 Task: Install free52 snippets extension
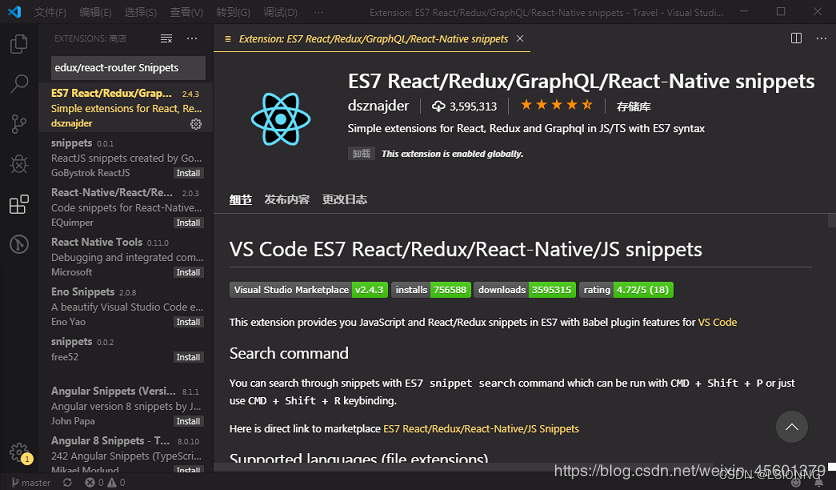[x=188, y=357]
